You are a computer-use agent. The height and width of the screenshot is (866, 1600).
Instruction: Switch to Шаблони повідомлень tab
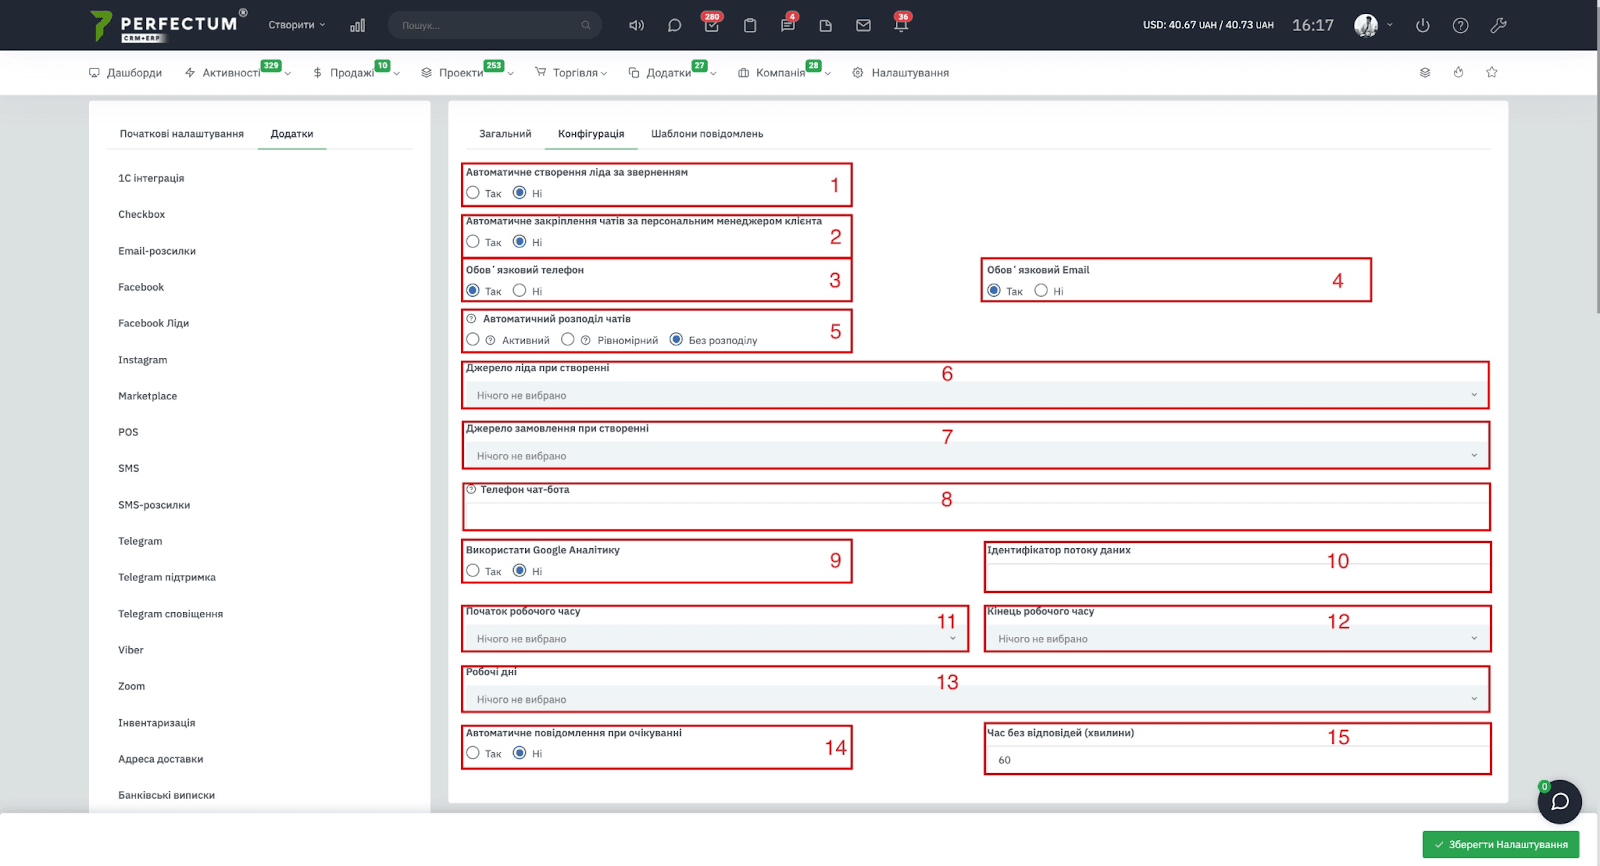point(707,134)
